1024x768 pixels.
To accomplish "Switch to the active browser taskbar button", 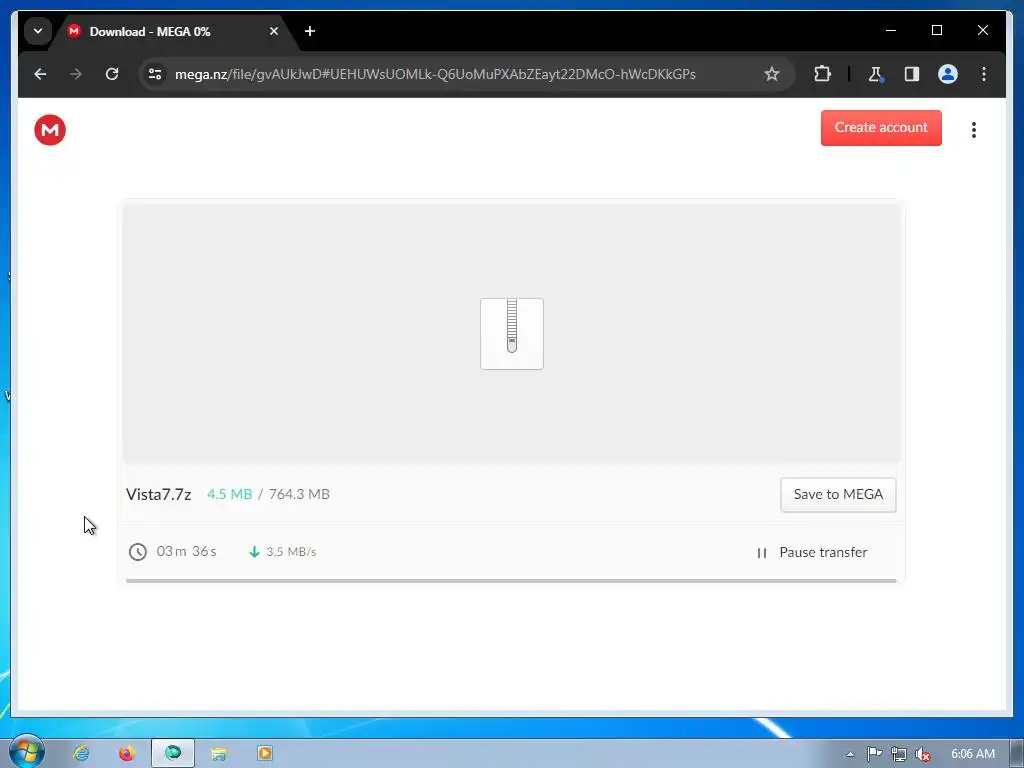I will 173,753.
